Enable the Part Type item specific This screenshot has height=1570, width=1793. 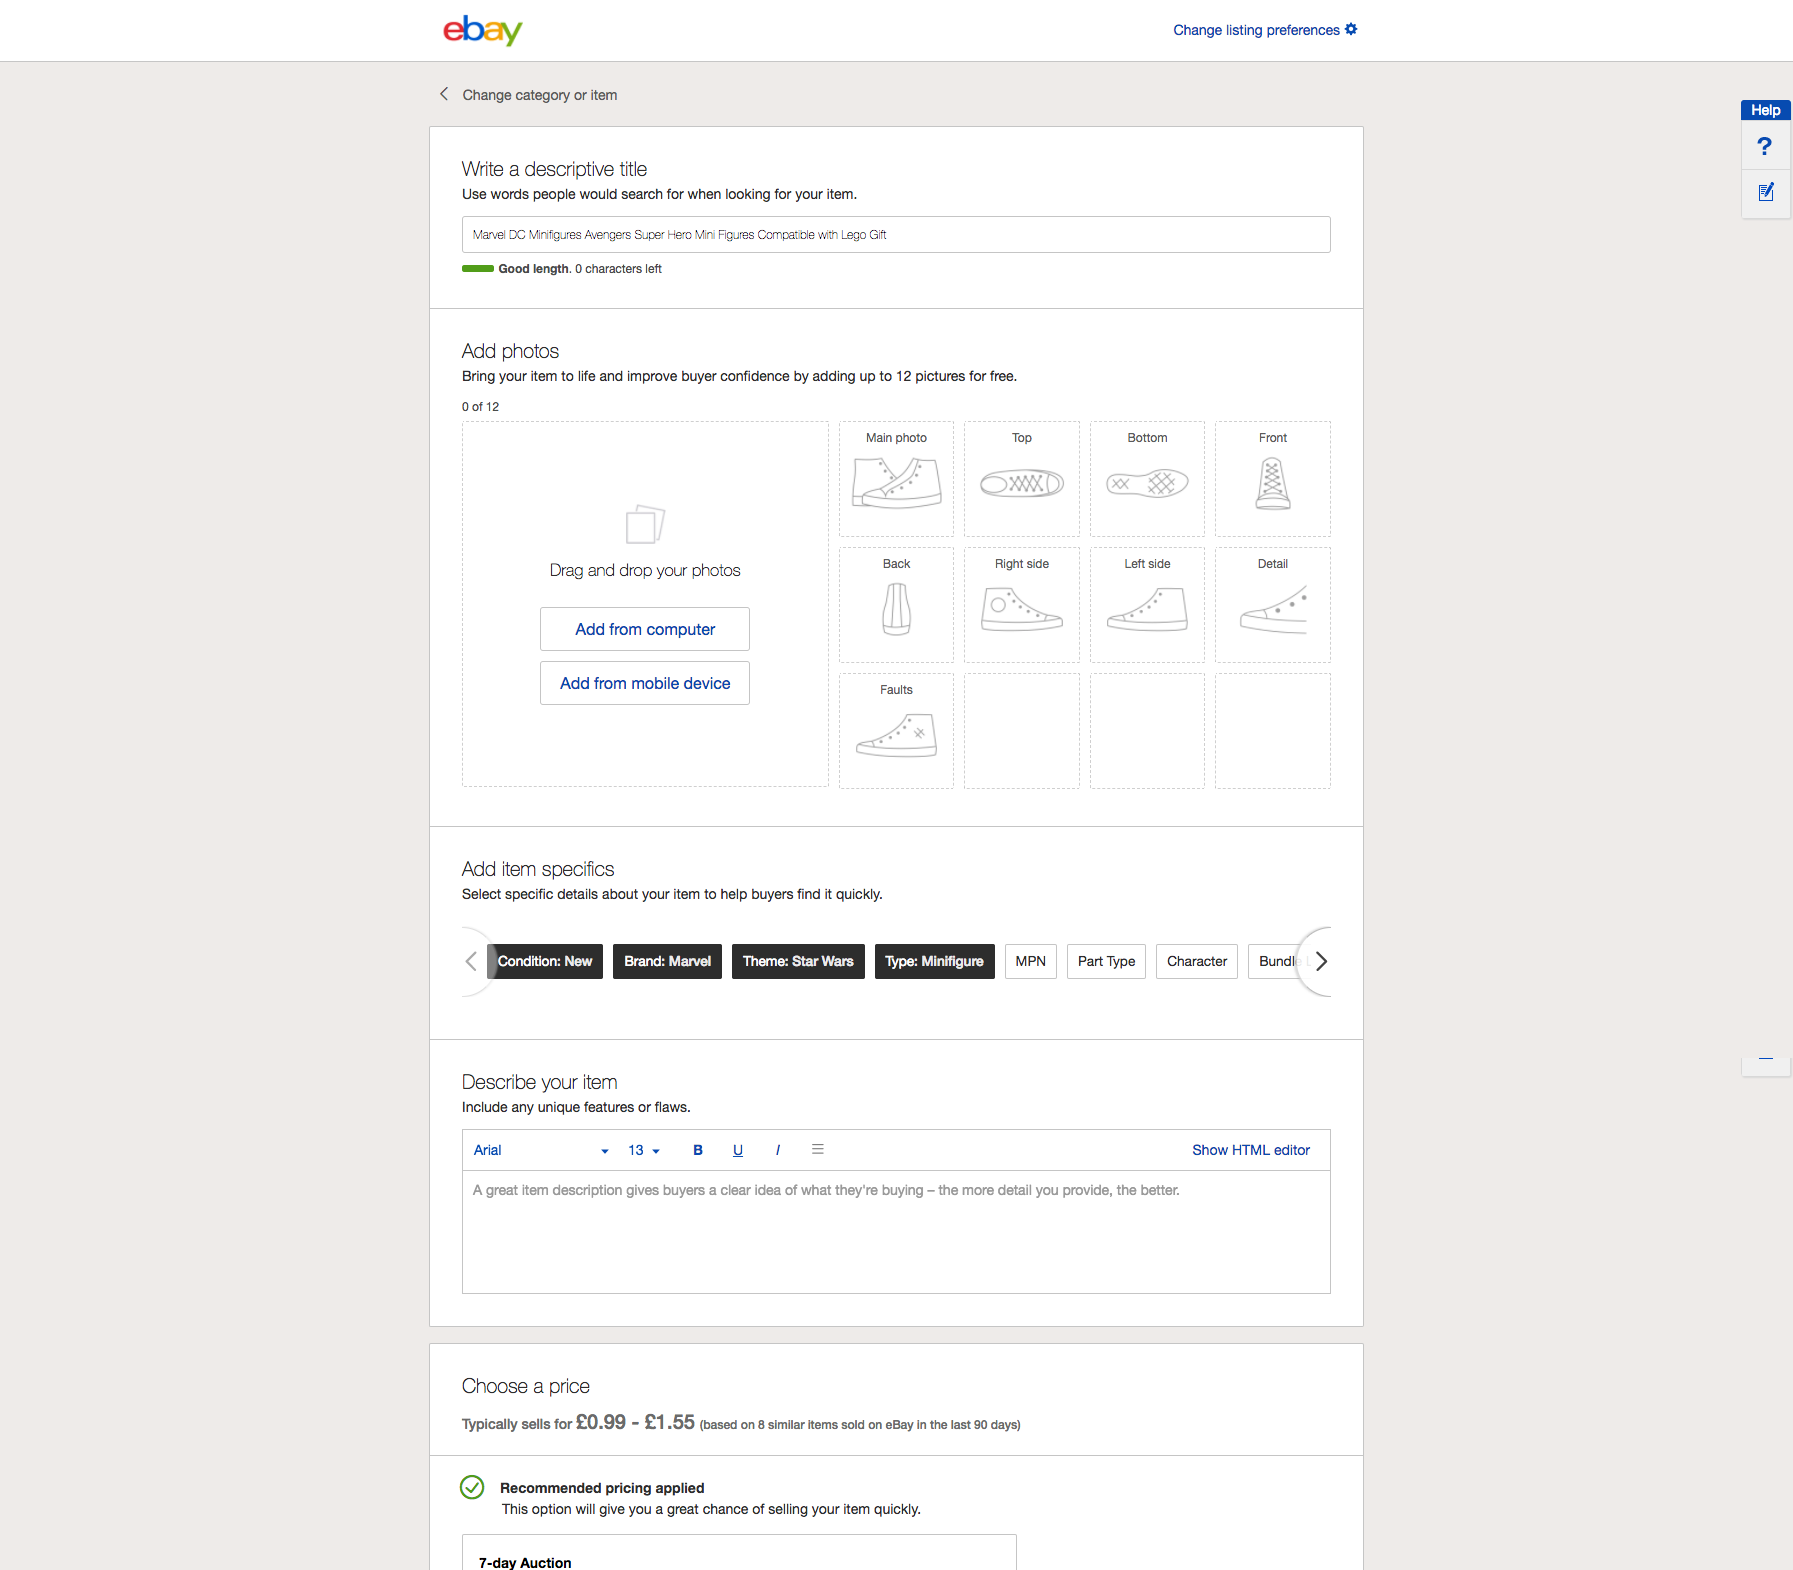1106,961
